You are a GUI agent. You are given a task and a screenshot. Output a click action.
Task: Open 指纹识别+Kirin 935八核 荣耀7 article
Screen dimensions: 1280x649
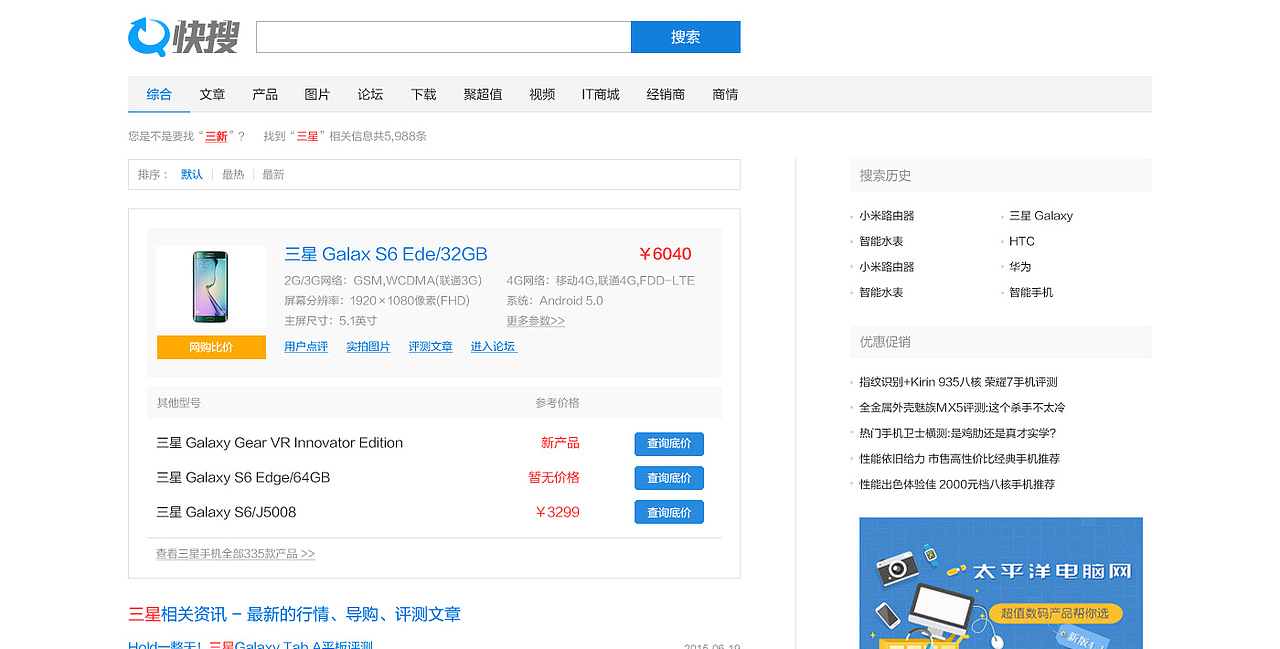958,382
